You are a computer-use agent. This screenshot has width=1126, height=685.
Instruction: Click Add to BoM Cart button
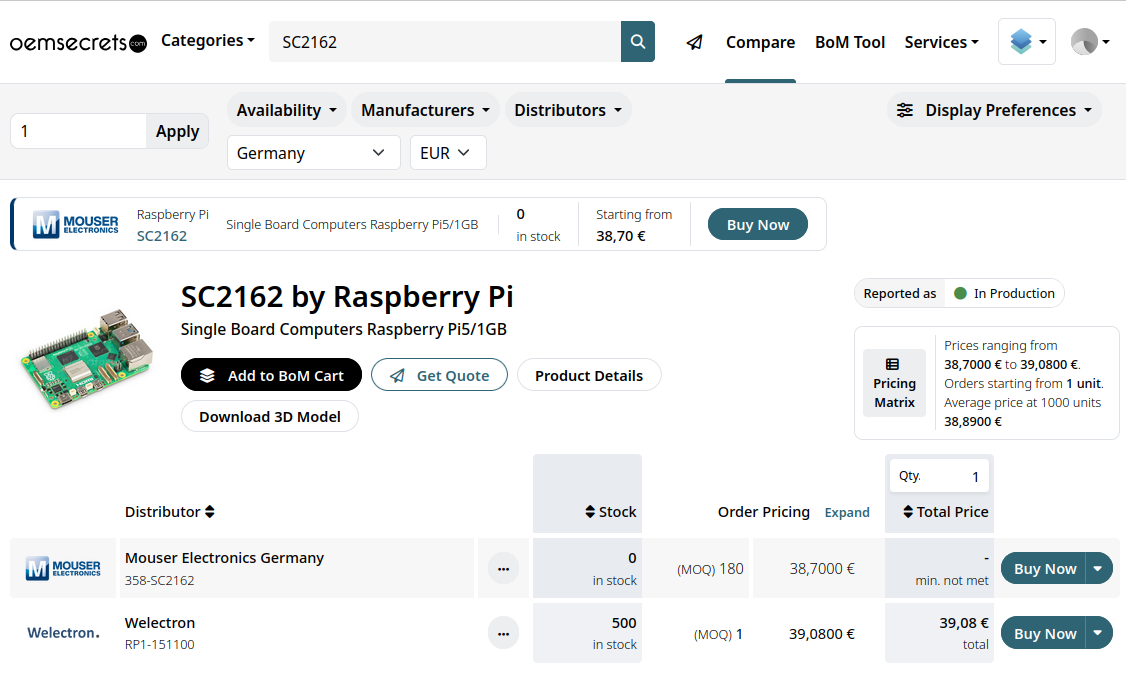(x=271, y=376)
